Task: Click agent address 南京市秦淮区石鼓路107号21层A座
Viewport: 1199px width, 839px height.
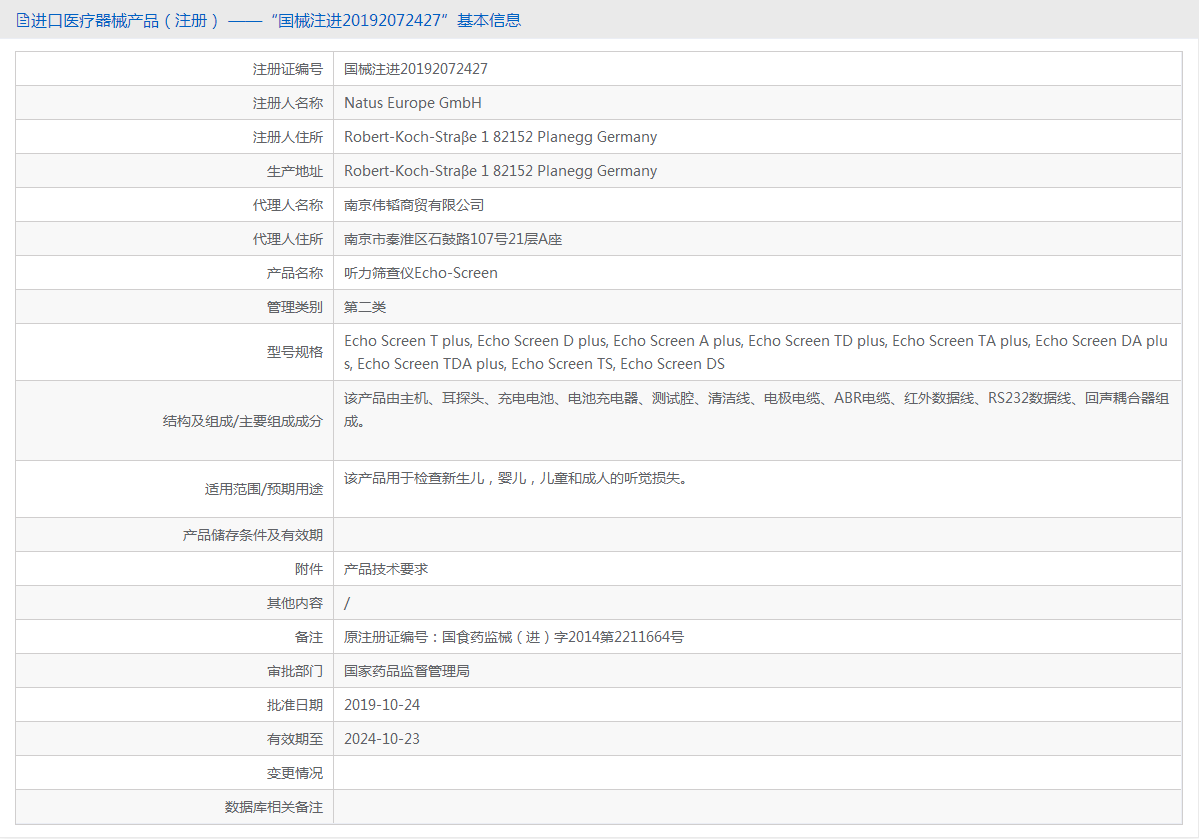Action: (453, 239)
